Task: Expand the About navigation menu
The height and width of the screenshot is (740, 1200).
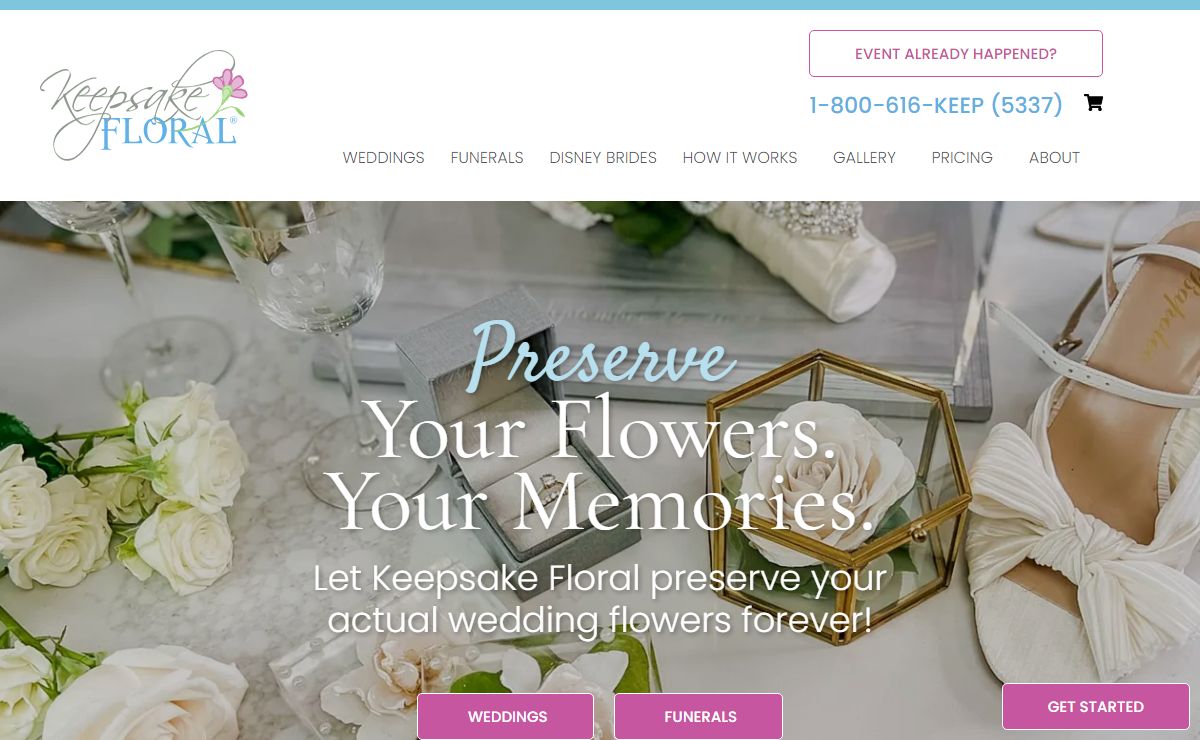Action: [x=1054, y=158]
